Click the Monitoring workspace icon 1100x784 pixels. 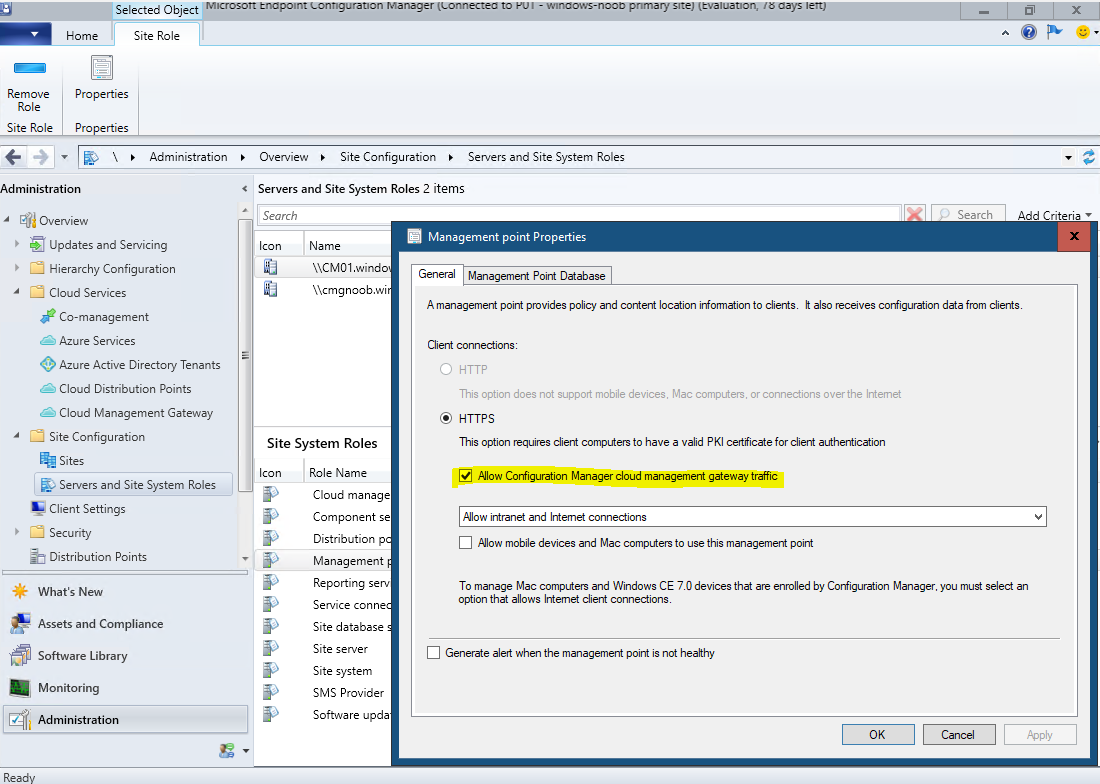click(x=20, y=688)
